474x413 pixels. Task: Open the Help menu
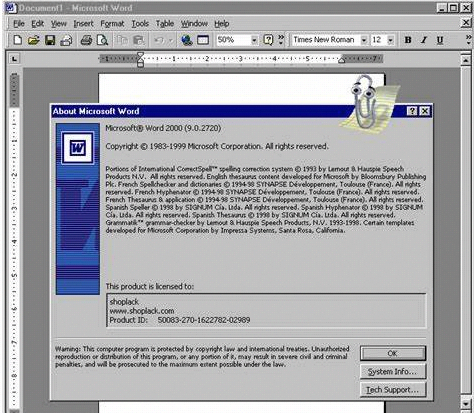222,24
